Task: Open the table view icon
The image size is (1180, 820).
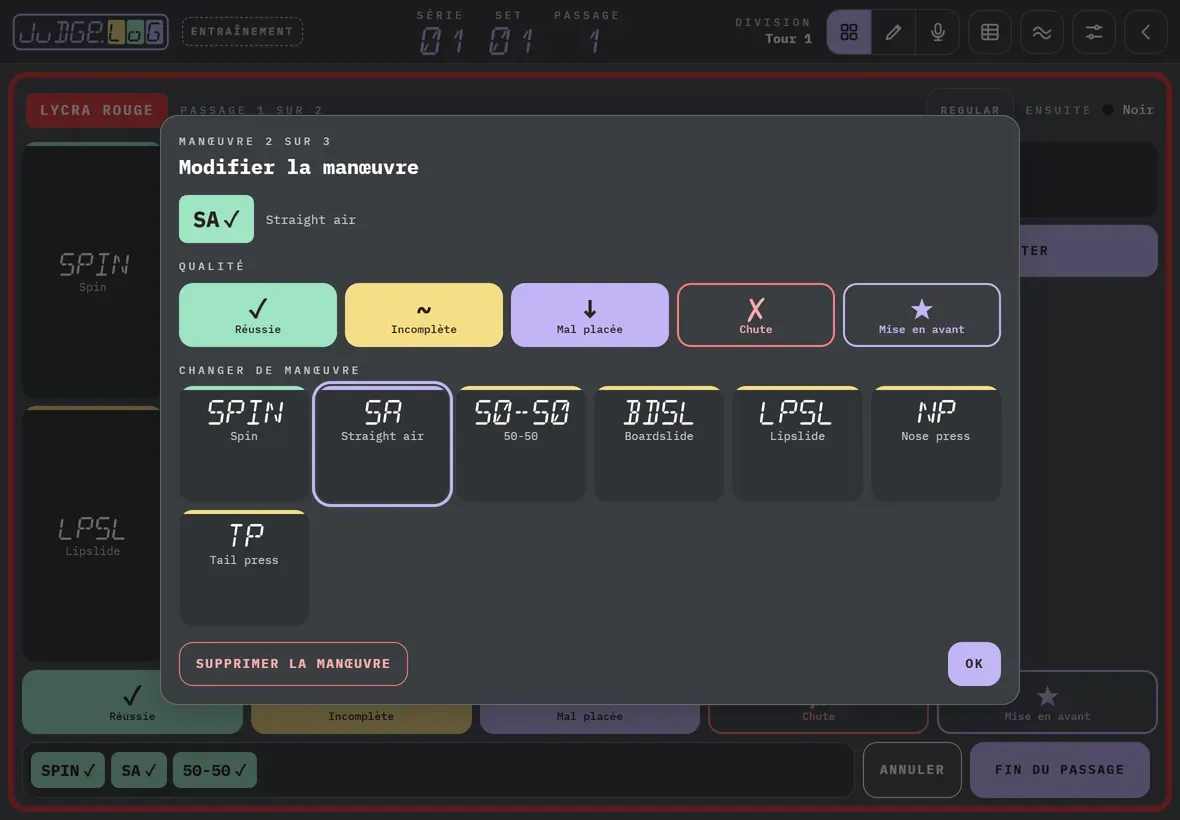Action: click(990, 32)
